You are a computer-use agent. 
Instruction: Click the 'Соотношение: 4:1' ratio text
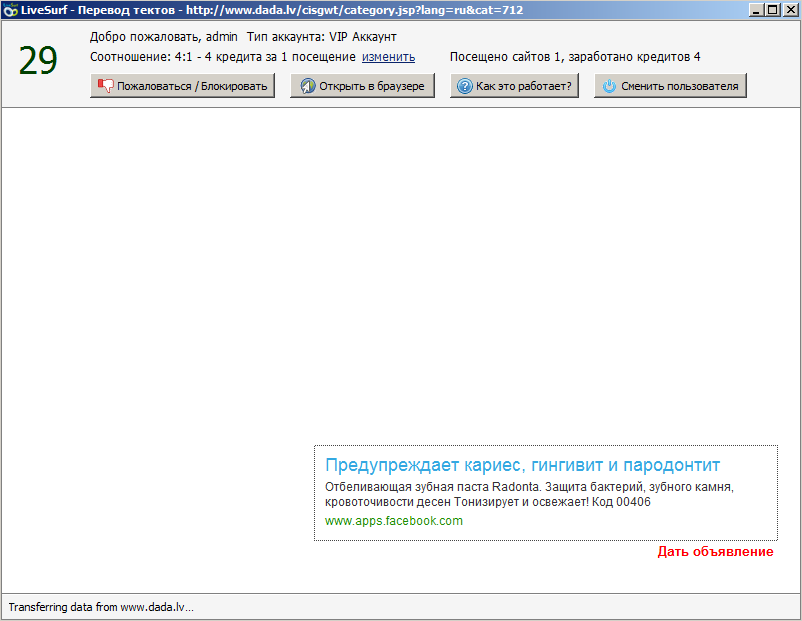[141, 57]
